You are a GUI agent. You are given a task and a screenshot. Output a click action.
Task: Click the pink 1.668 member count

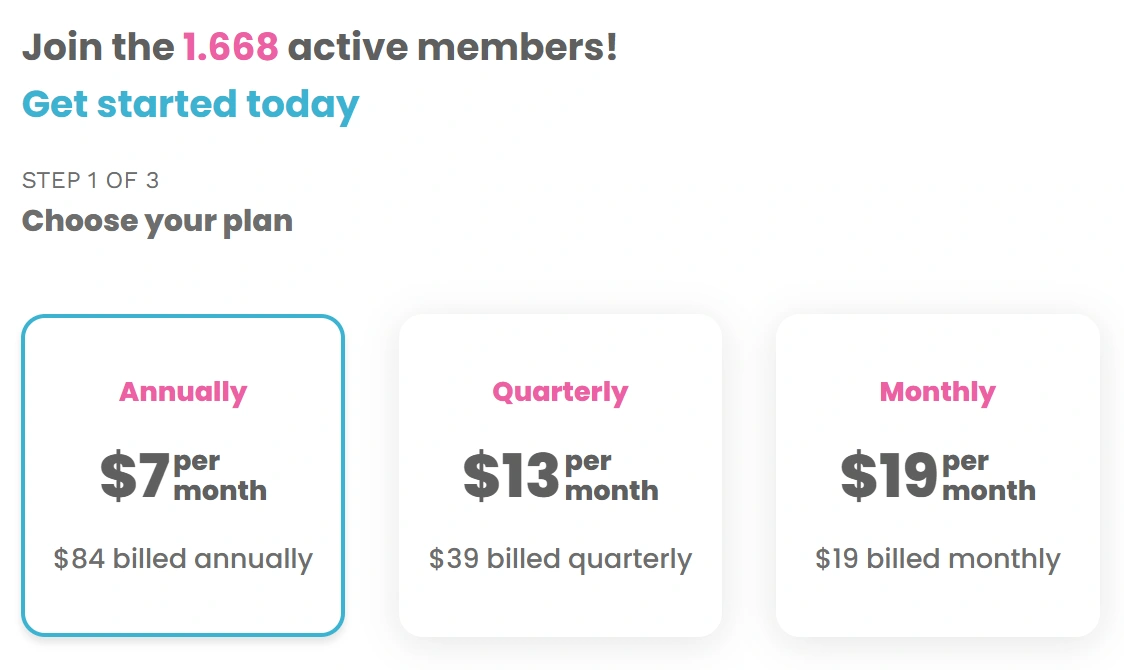pos(230,47)
